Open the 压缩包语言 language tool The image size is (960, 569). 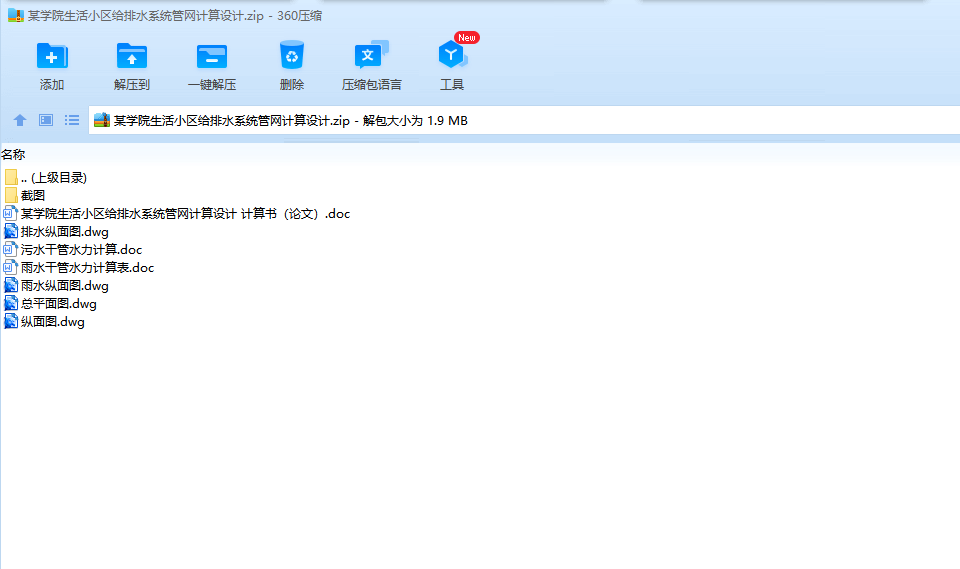click(x=372, y=55)
